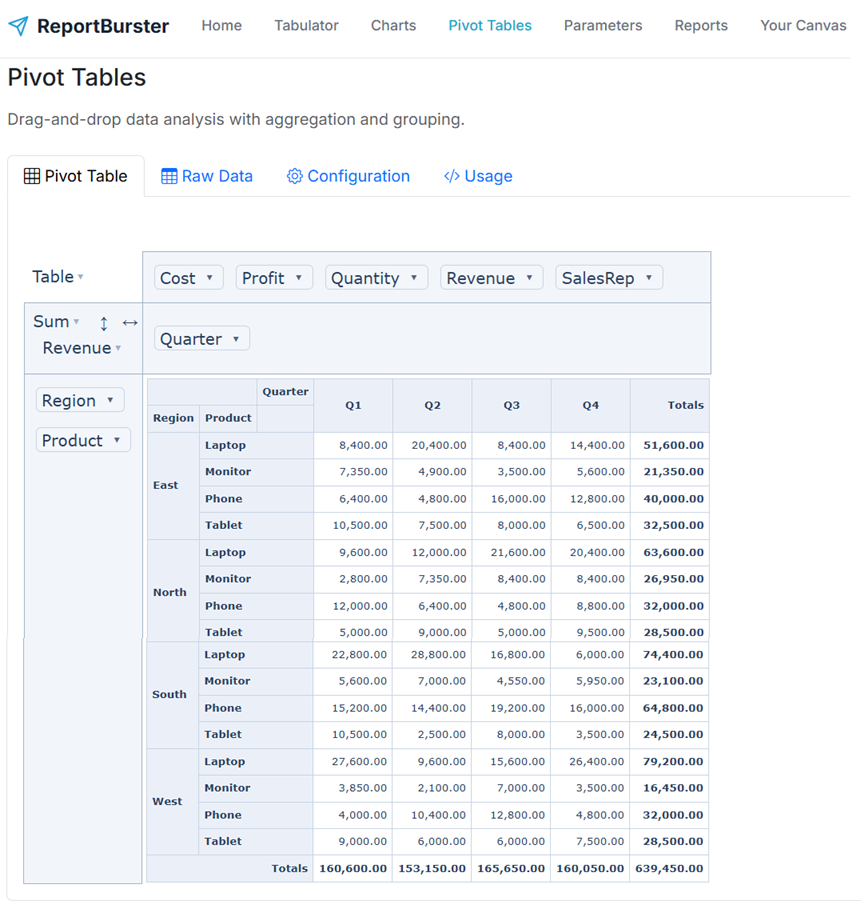
Task: Toggle column sort order horizontal arrow
Action: coord(130,322)
